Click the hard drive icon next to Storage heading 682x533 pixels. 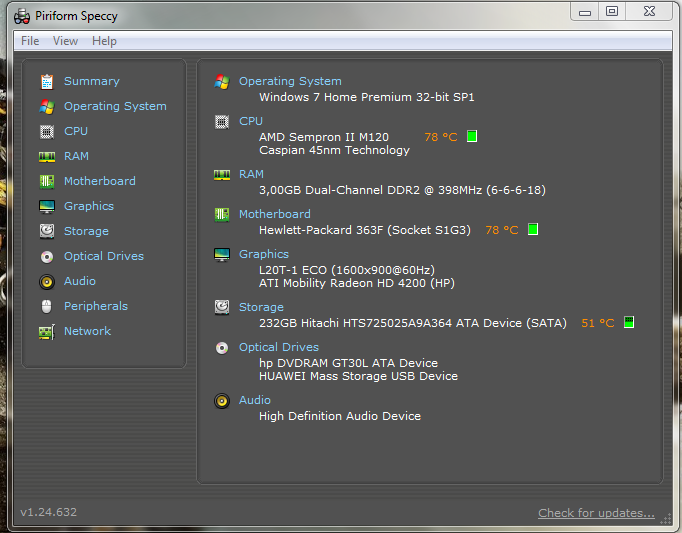point(222,307)
